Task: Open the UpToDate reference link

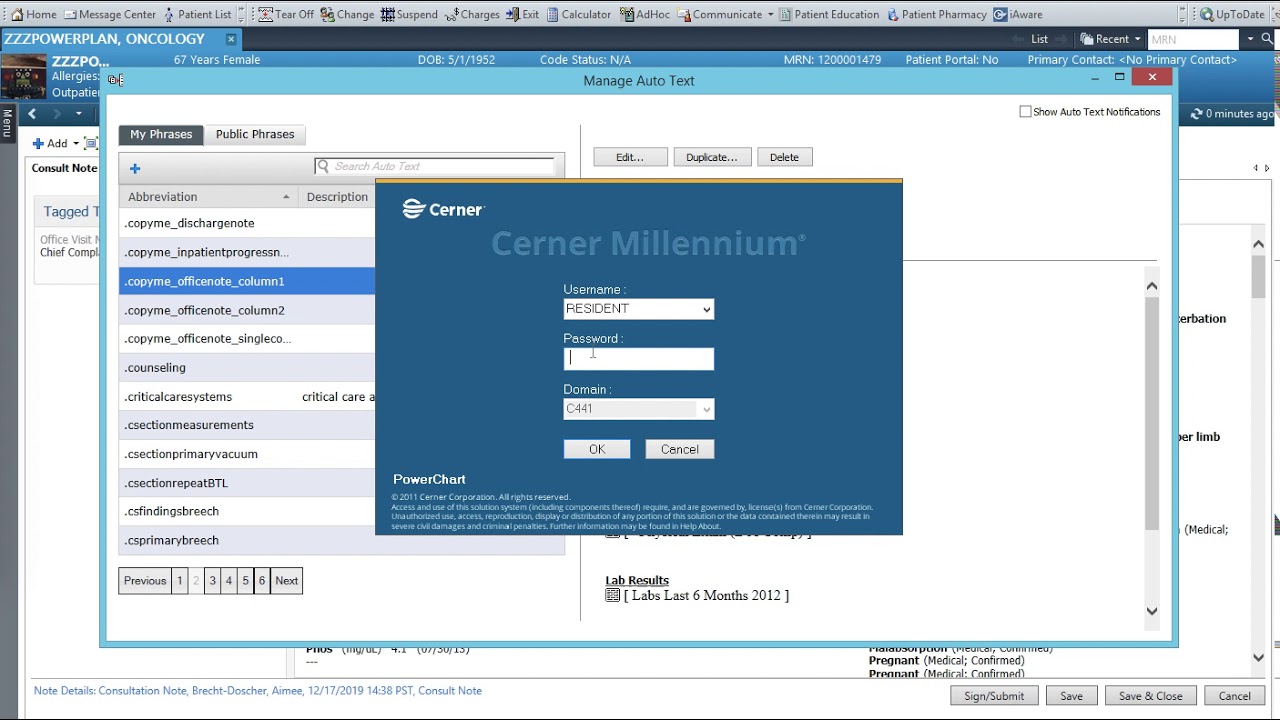Action: 1232,14
